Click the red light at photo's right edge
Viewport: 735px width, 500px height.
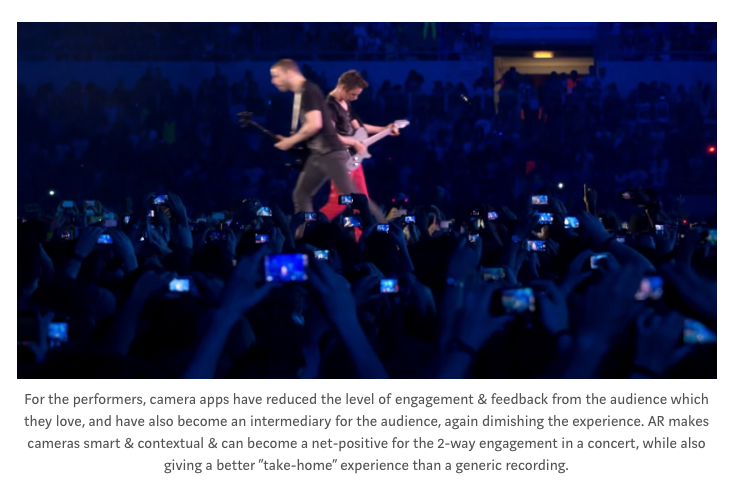coord(712,149)
